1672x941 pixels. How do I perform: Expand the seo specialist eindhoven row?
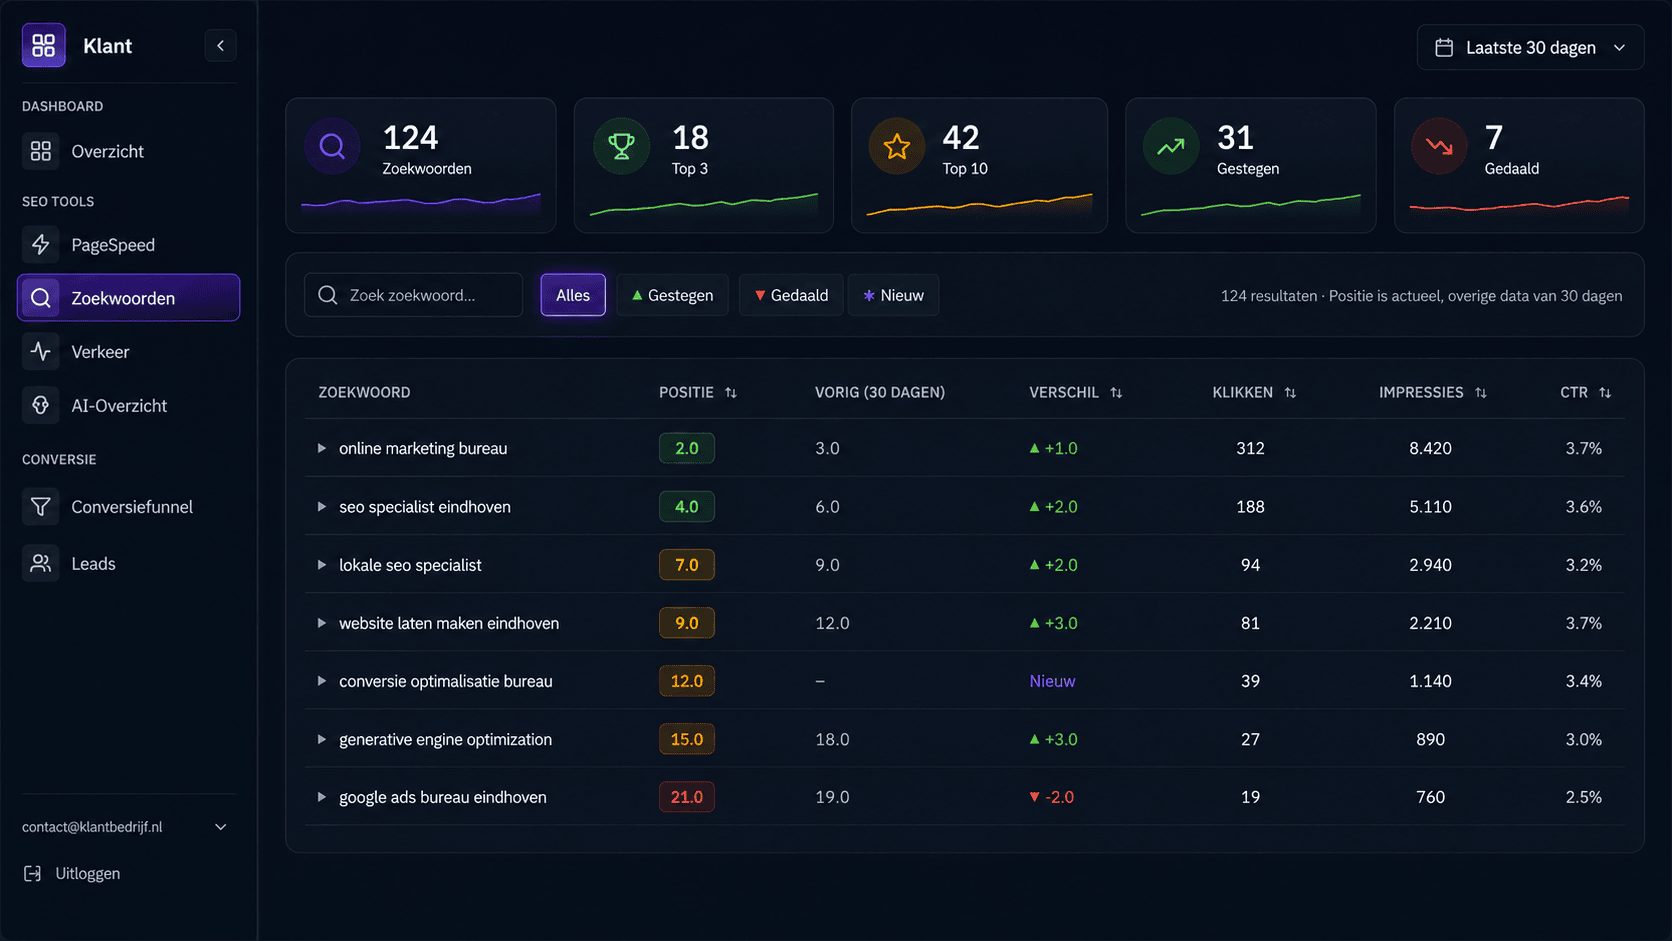(x=321, y=507)
